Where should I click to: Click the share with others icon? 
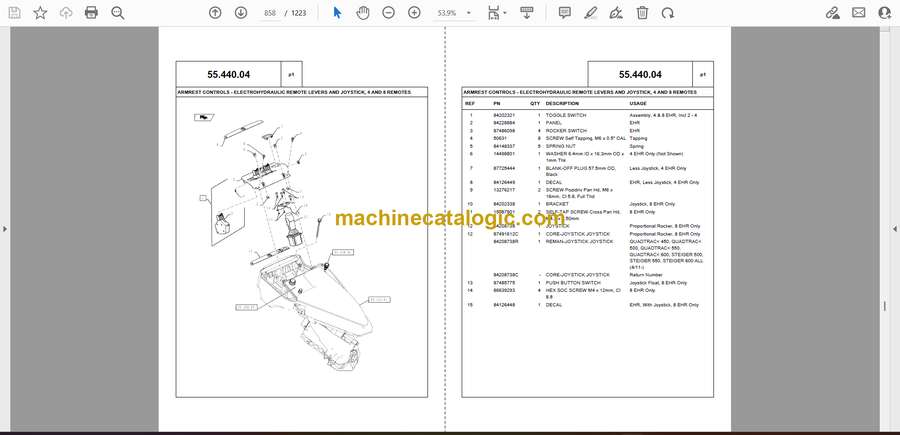point(885,13)
